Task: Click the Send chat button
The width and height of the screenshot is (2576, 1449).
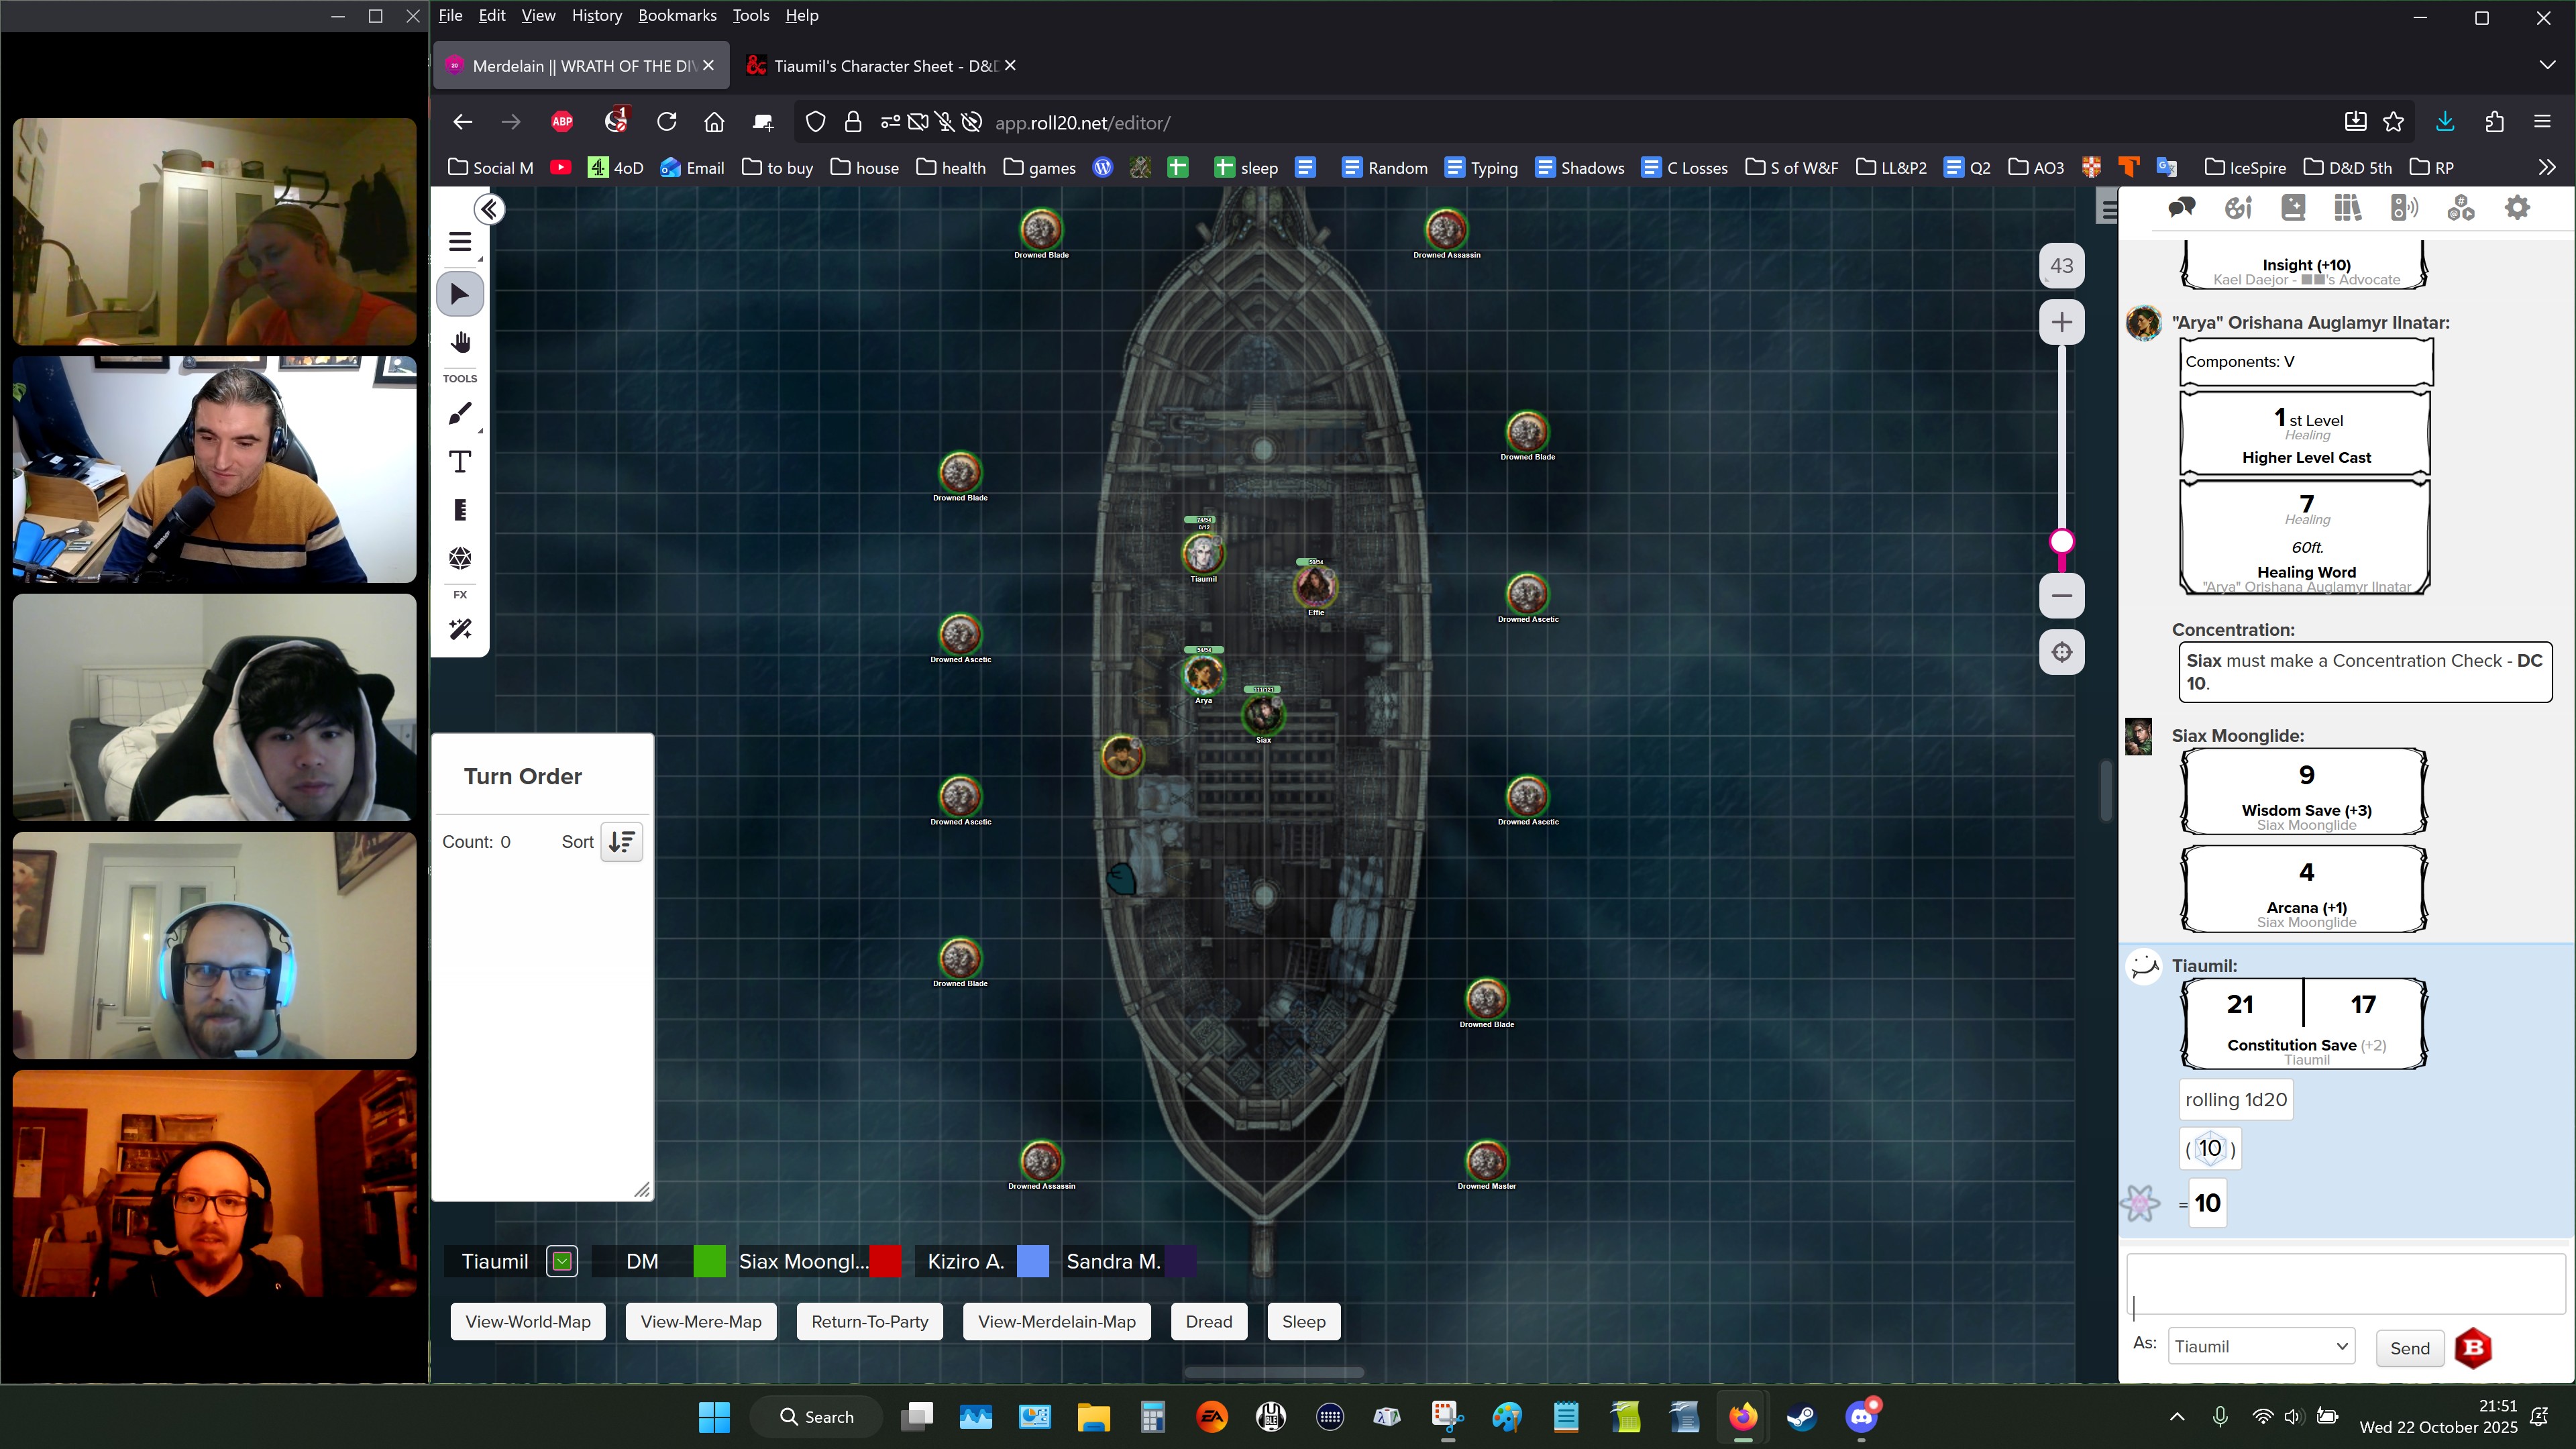Action: [x=2409, y=1348]
